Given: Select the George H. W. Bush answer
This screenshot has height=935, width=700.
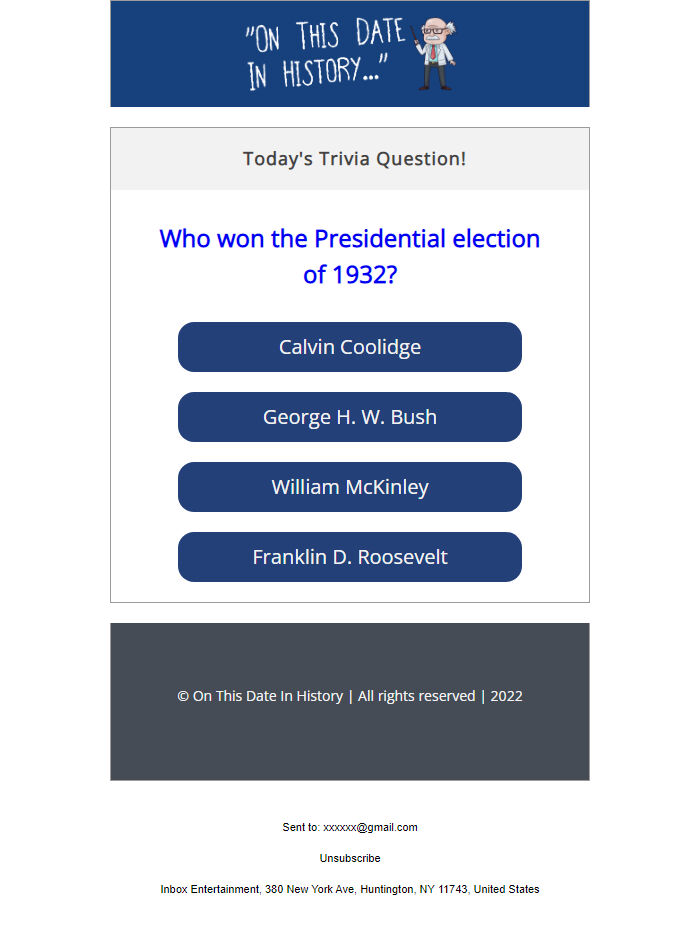Looking at the screenshot, I should [349, 417].
